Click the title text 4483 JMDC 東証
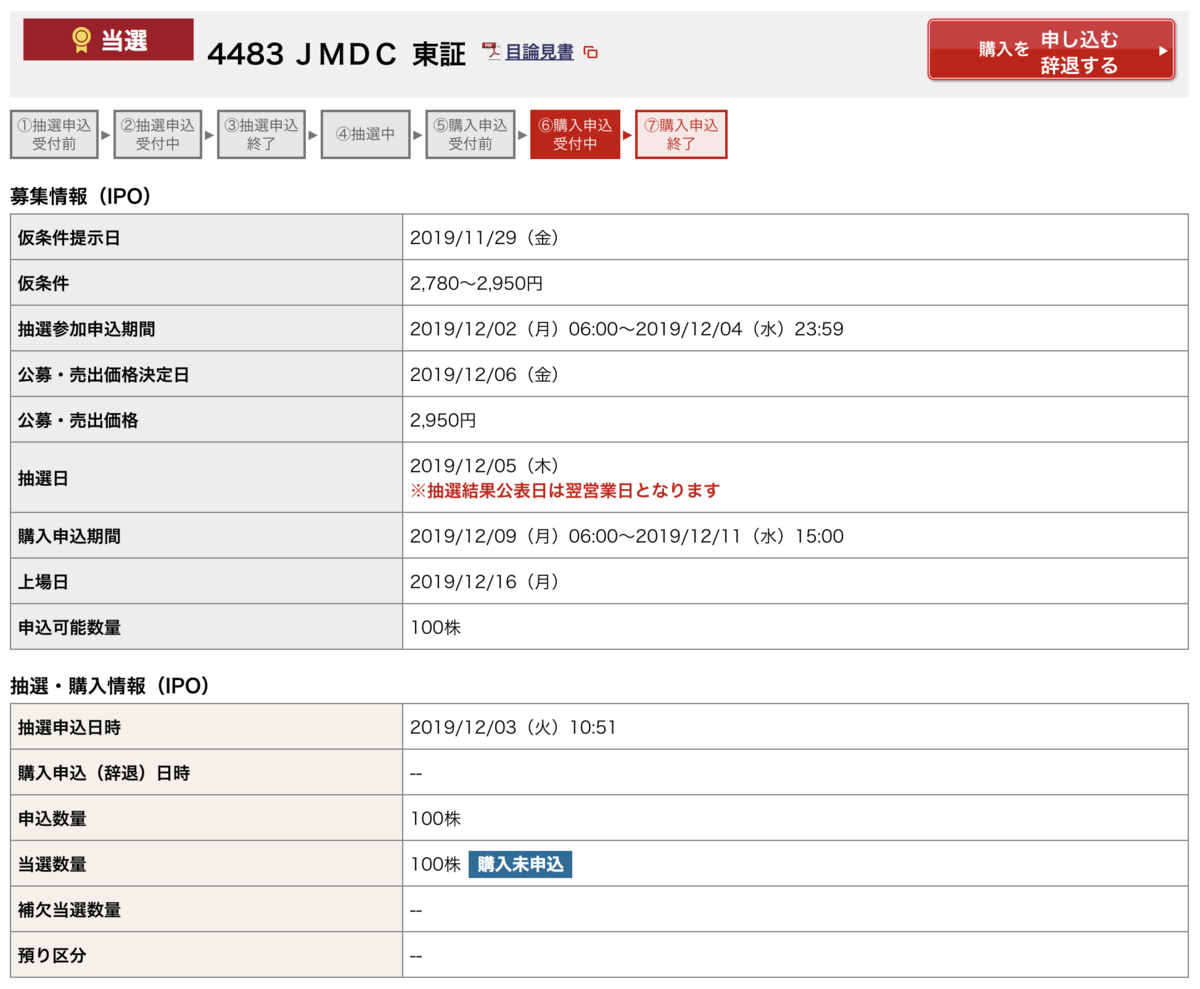 (x=336, y=54)
